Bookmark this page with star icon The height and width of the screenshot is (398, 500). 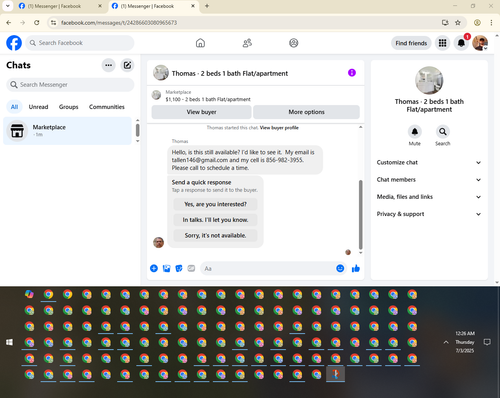[458, 23]
